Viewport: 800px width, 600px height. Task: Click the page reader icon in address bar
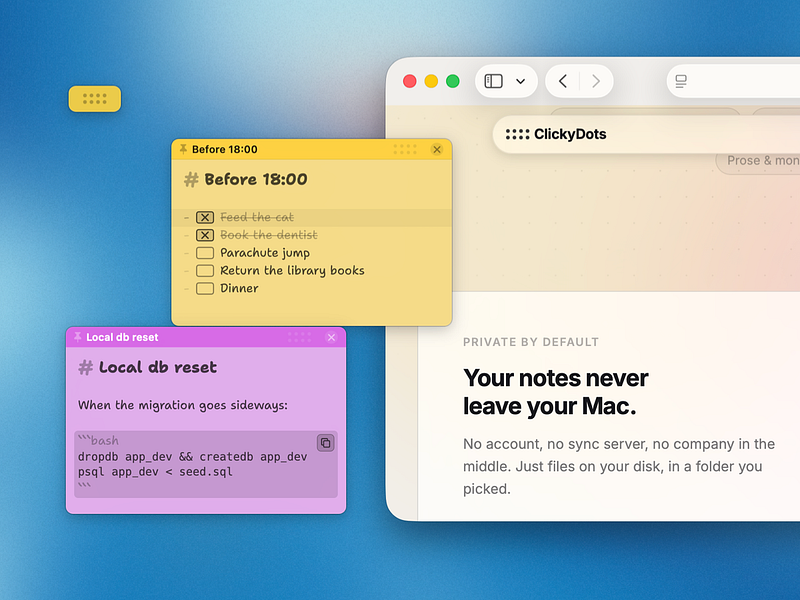(x=681, y=81)
